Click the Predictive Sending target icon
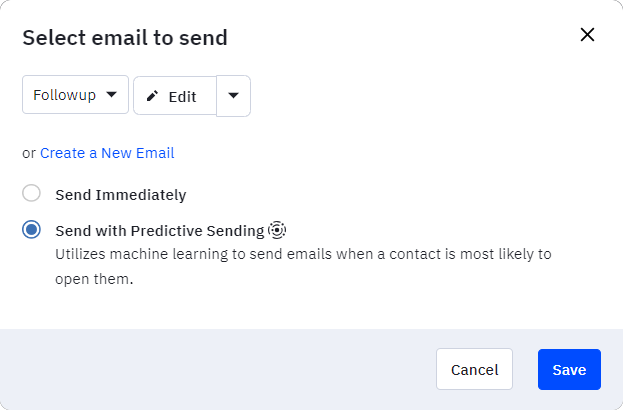 (x=277, y=230)
